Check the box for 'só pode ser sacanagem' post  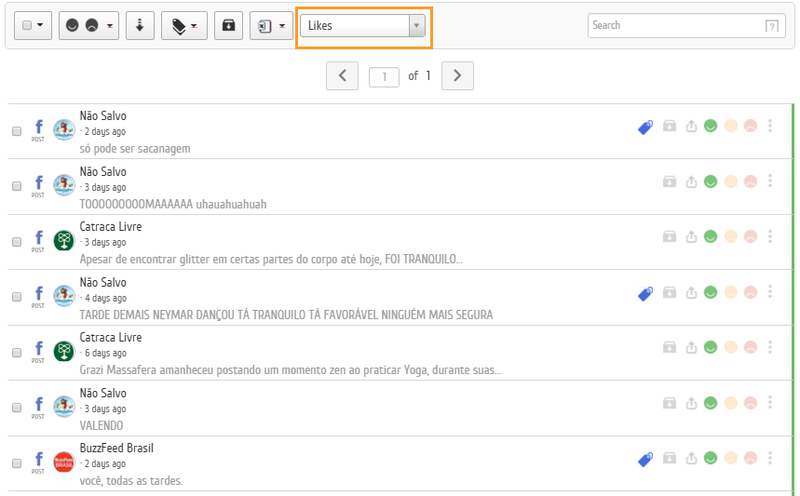17,131
